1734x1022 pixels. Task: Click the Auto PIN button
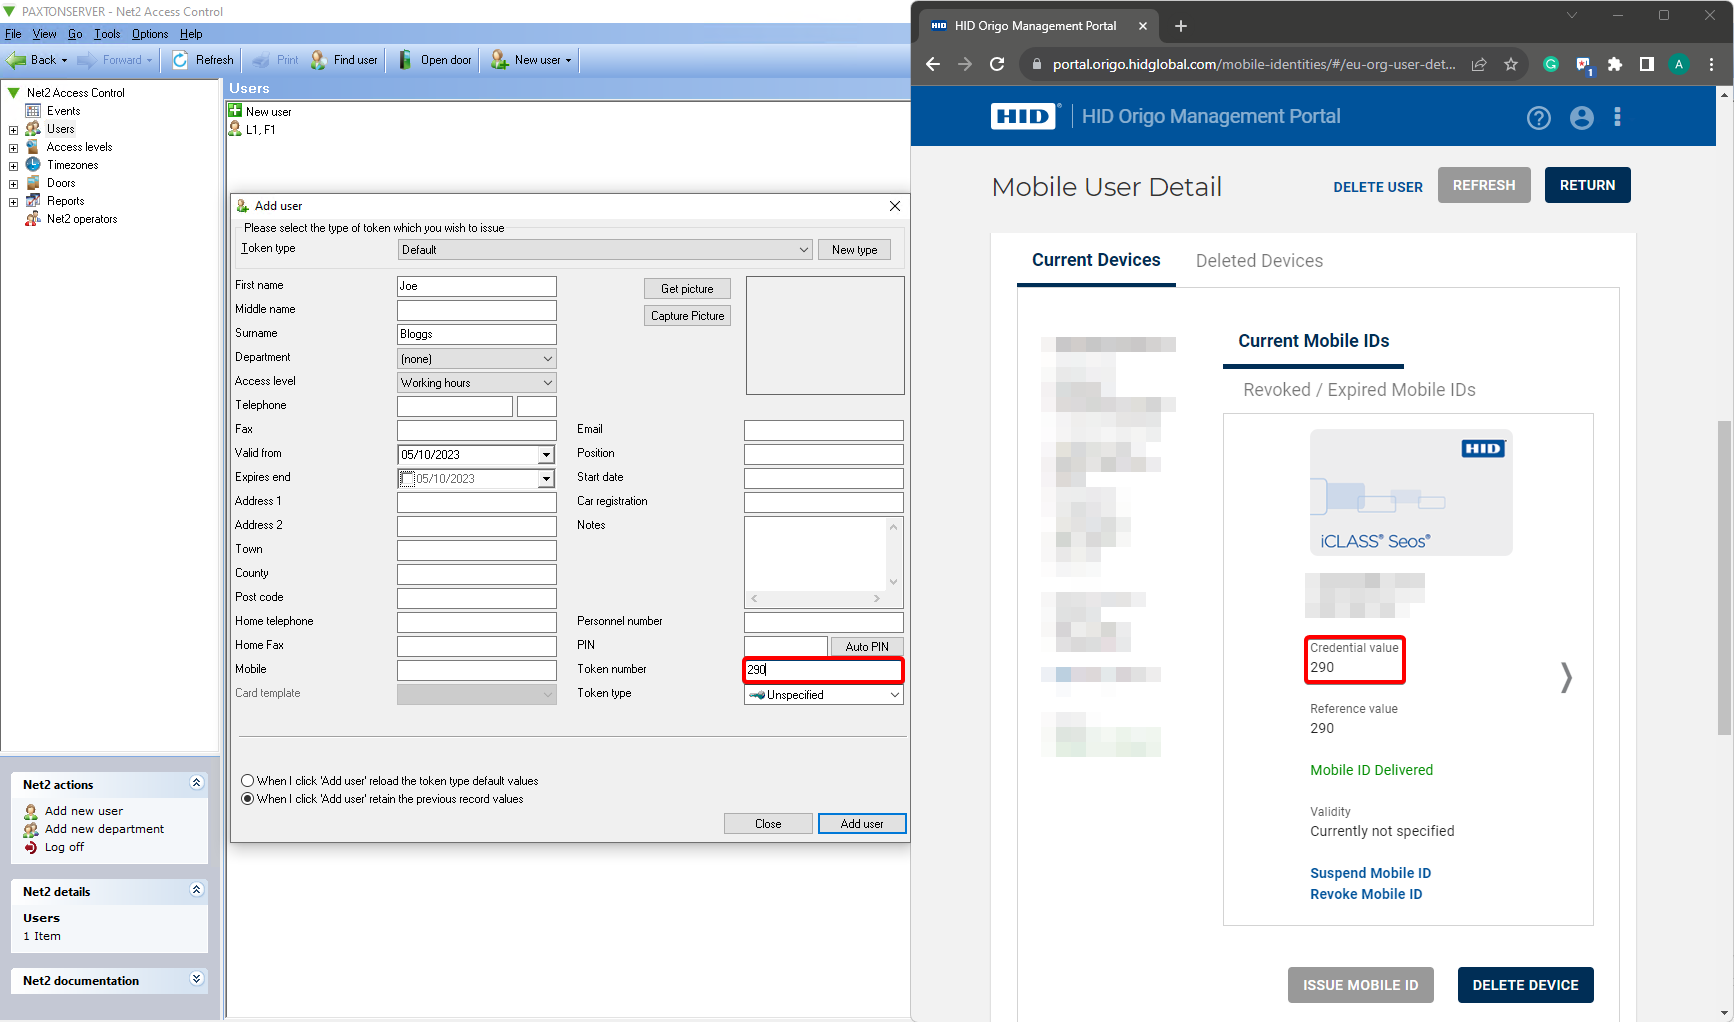click(x=867, y=647)
